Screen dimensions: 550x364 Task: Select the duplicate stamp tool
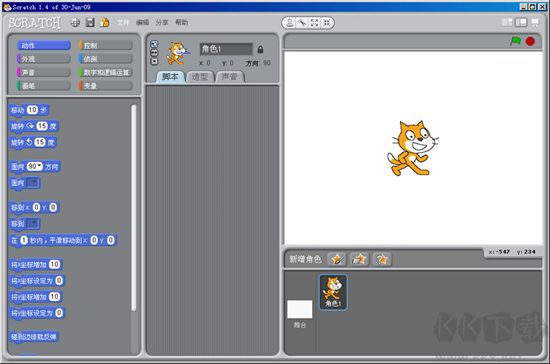coord(290,23)
